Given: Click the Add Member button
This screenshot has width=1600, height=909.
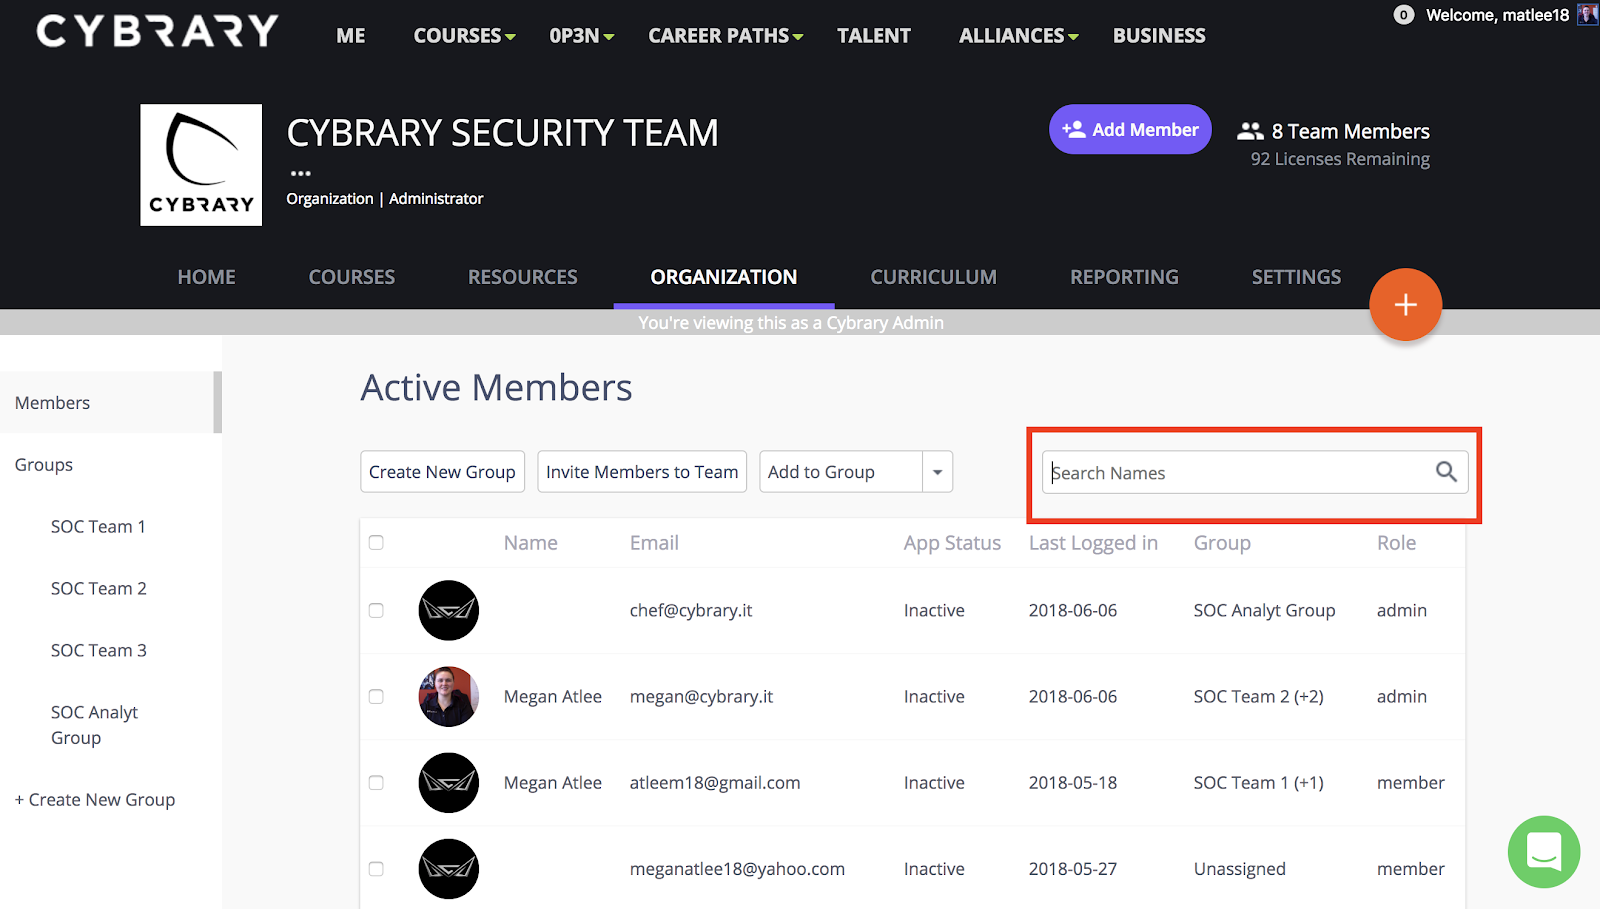Looking at the screenshot, I should (x=1130, y=129).
